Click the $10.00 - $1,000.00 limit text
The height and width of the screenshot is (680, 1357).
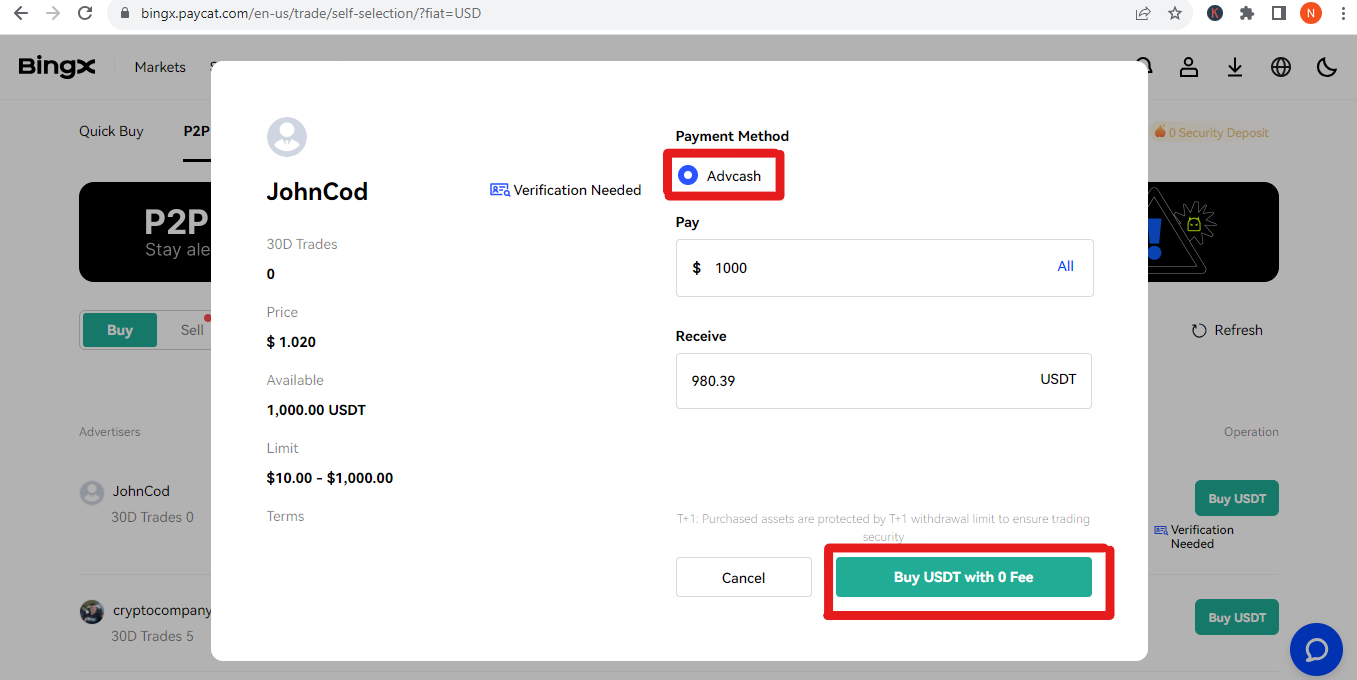[x=330, y=478]
